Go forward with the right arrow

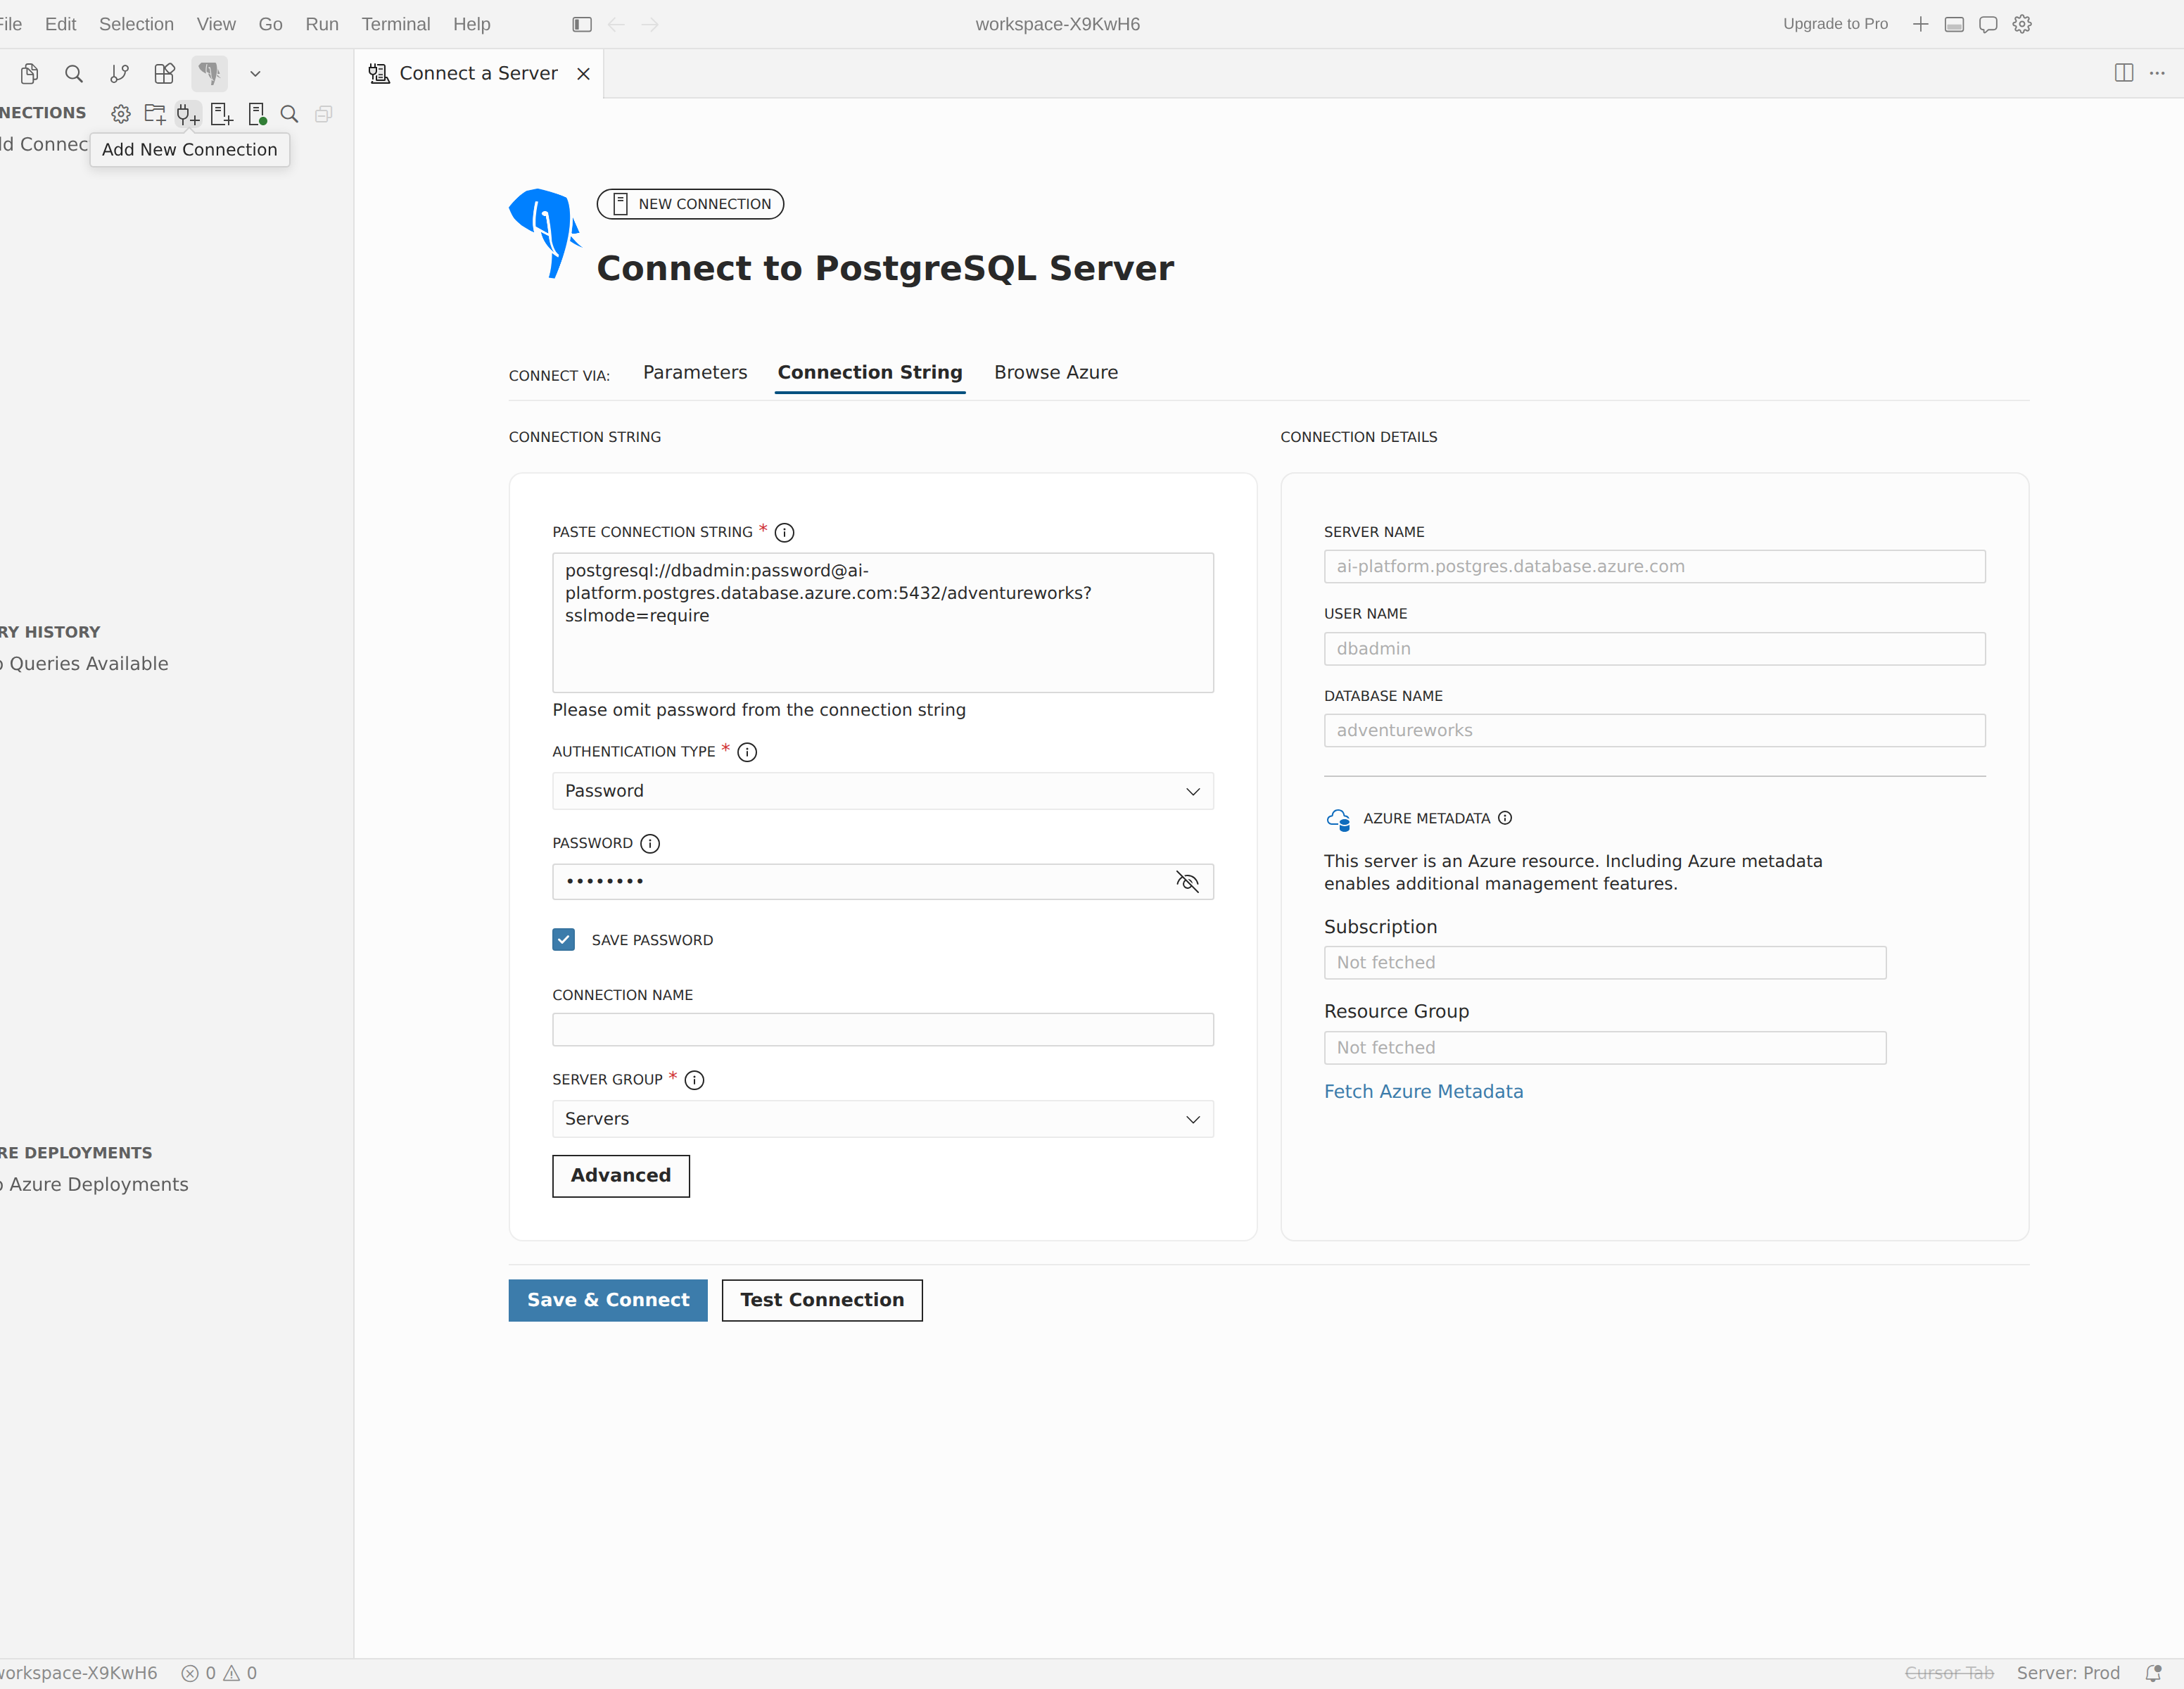[650, 24]
